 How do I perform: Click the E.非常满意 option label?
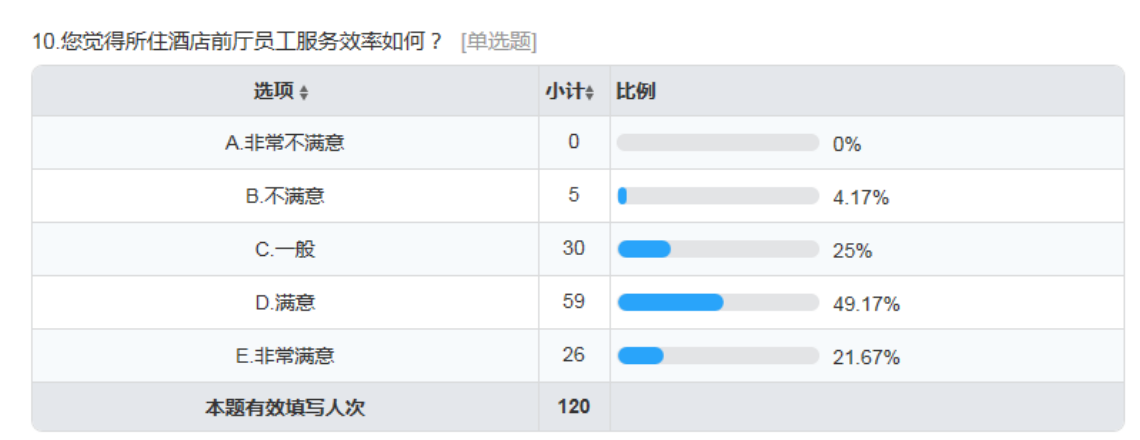point(285,356)
